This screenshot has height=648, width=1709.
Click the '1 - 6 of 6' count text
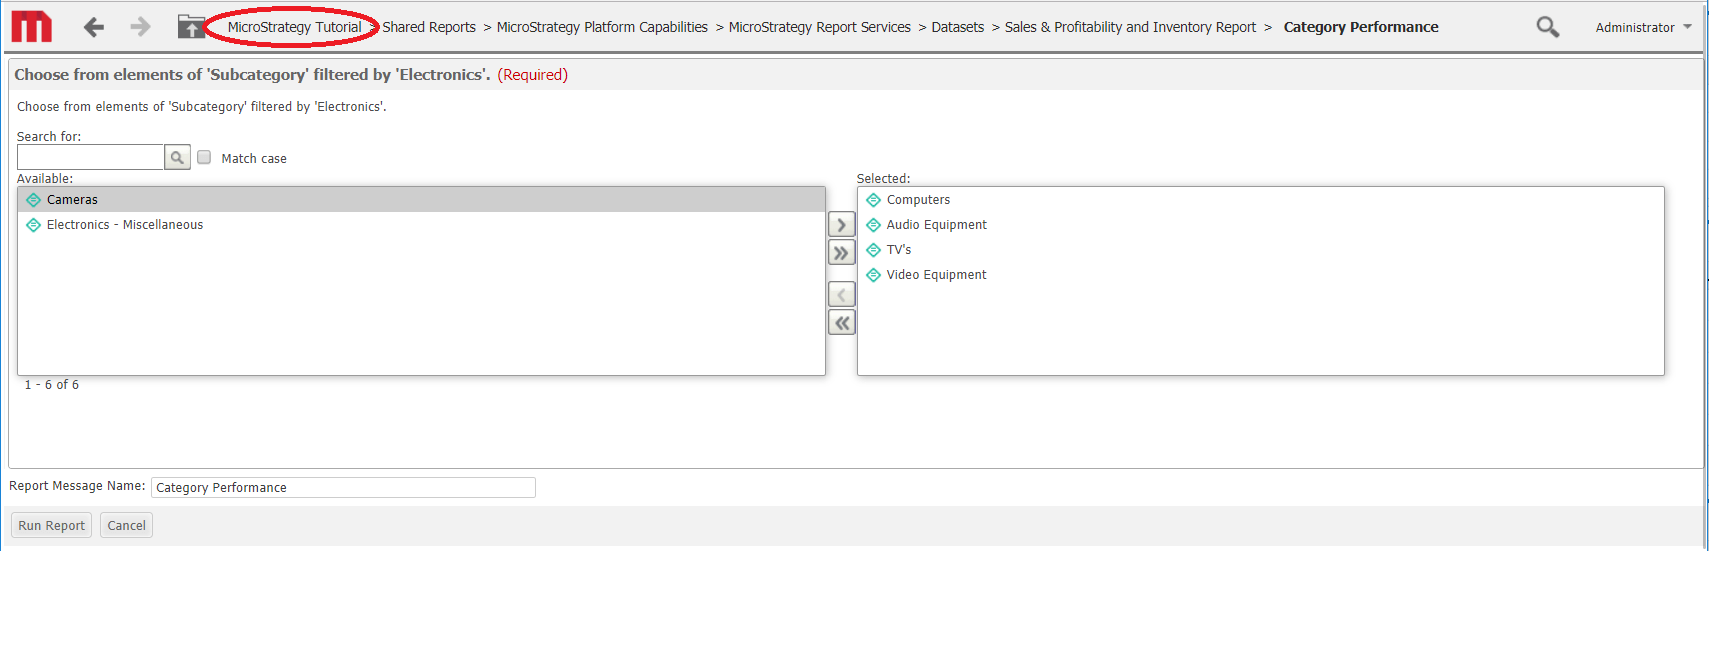pos(52,385)
